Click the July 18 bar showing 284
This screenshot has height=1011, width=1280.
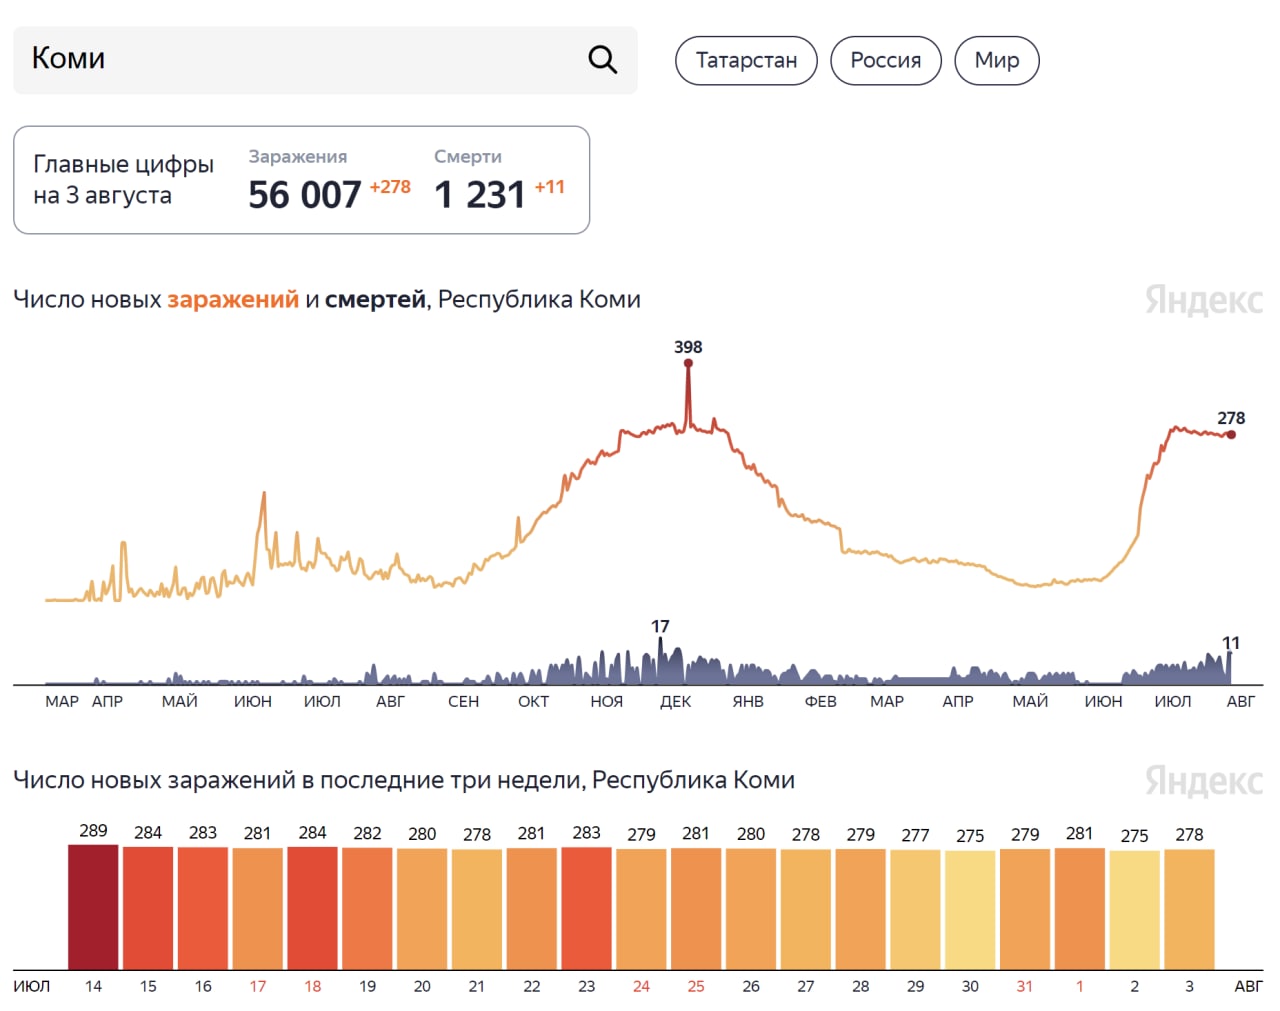pos(312,908)
